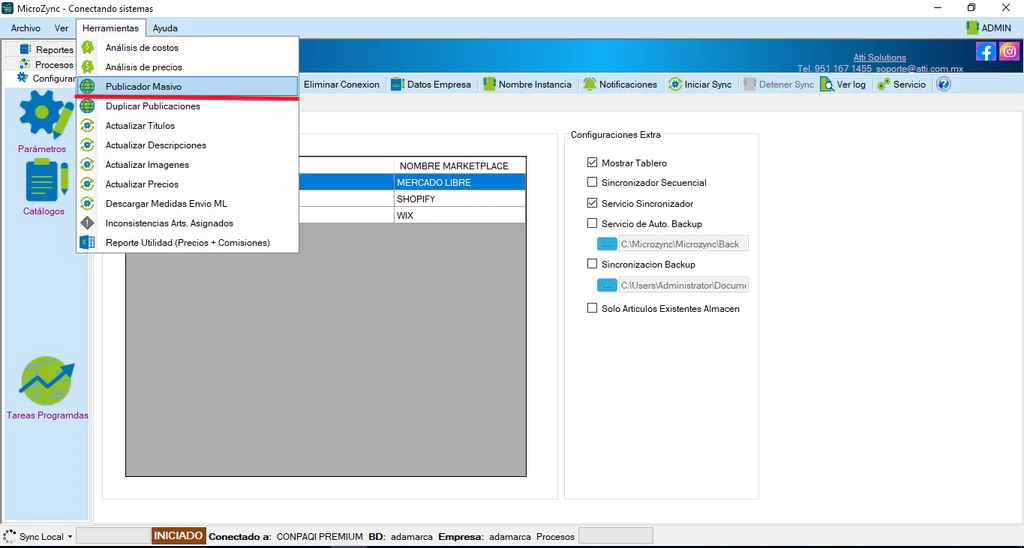
Task: Click the Parámetros gear icon
Action: (44, 114)
